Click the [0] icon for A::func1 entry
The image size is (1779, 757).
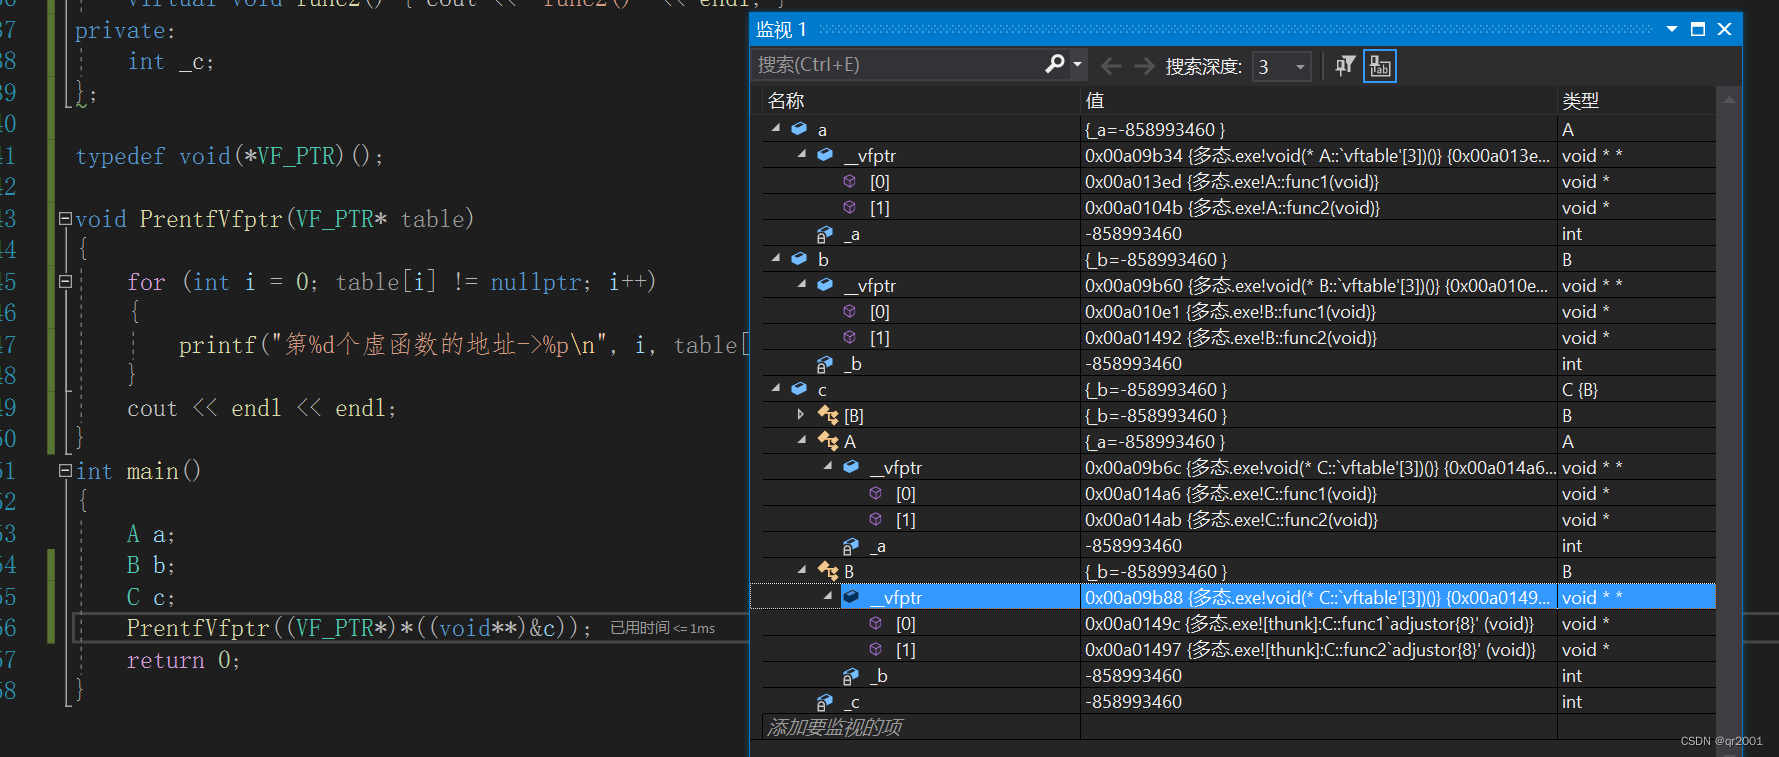pyautogui.click(x=850, y=181)
